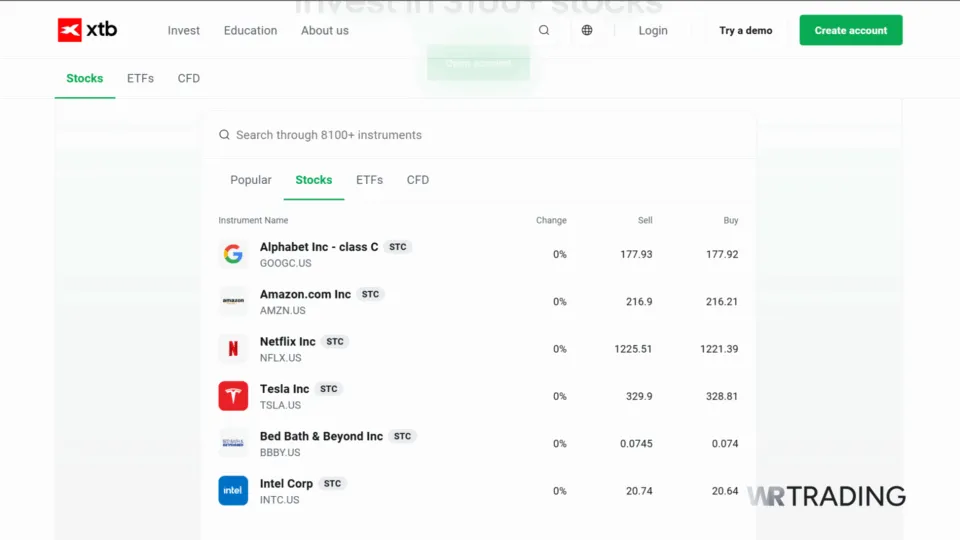Select CFD tab in top sub-navigation
This screenshot has height=540, width=960.
[188, 78]
